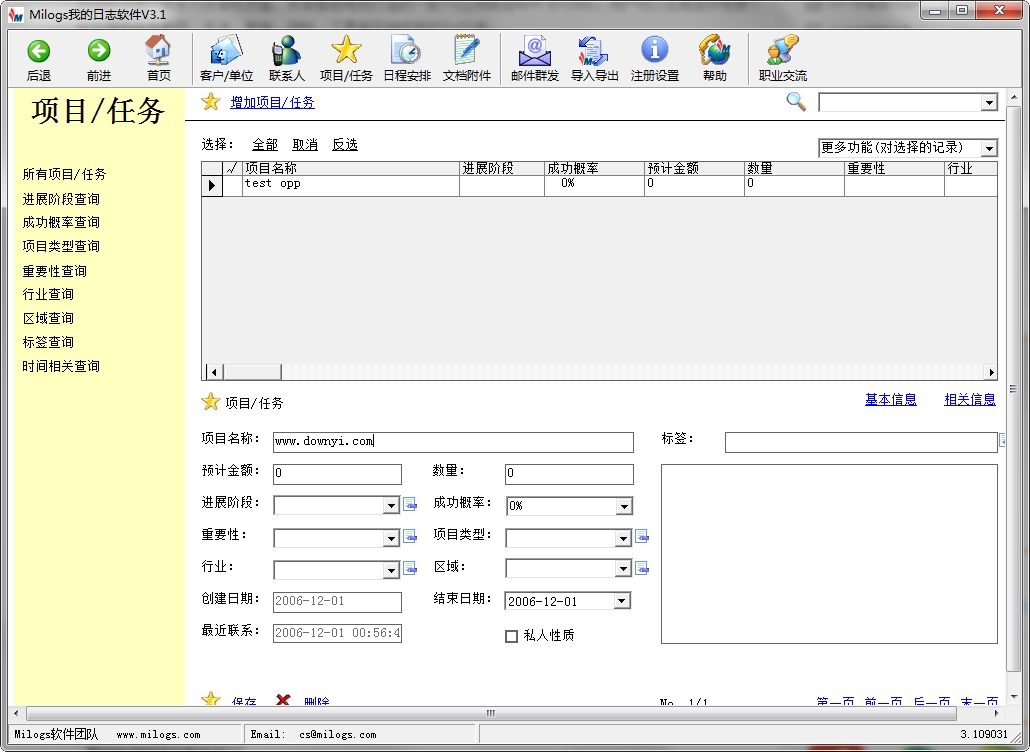
Task: Open the 结束日期 date dropdown
Action: click(623, 600)
